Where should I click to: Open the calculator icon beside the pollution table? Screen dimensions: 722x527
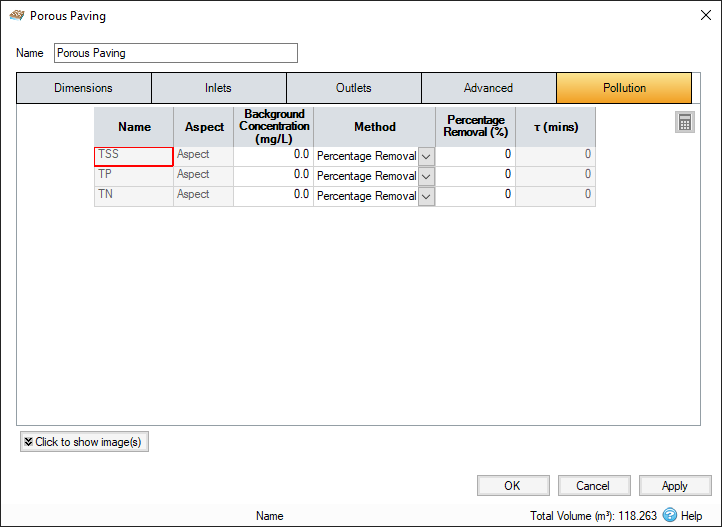click(685, 122)
